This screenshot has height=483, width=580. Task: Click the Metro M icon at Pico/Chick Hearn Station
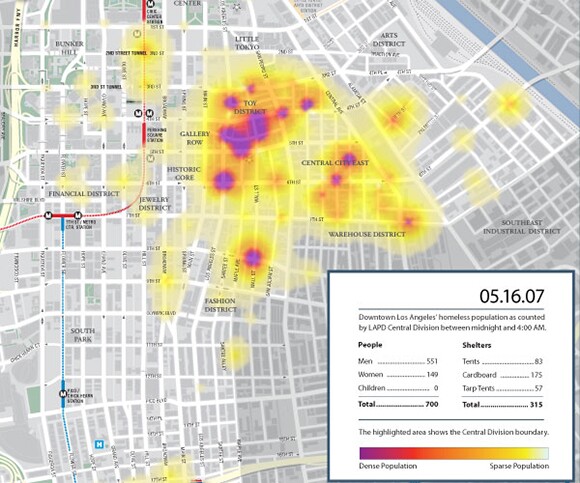pyautogui.click(x=63, y=394)
